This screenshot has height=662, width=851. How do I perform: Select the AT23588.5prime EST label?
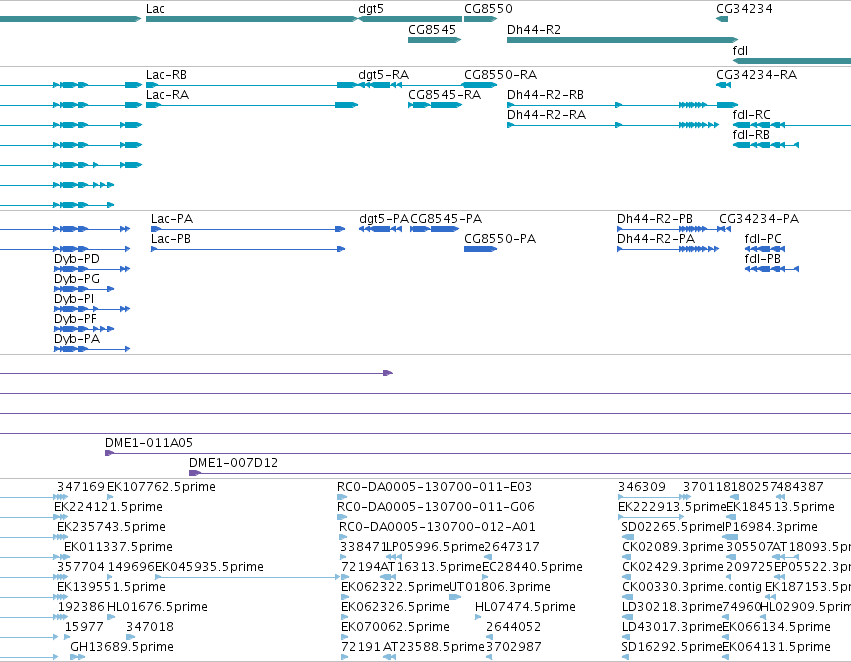point(434,647)
